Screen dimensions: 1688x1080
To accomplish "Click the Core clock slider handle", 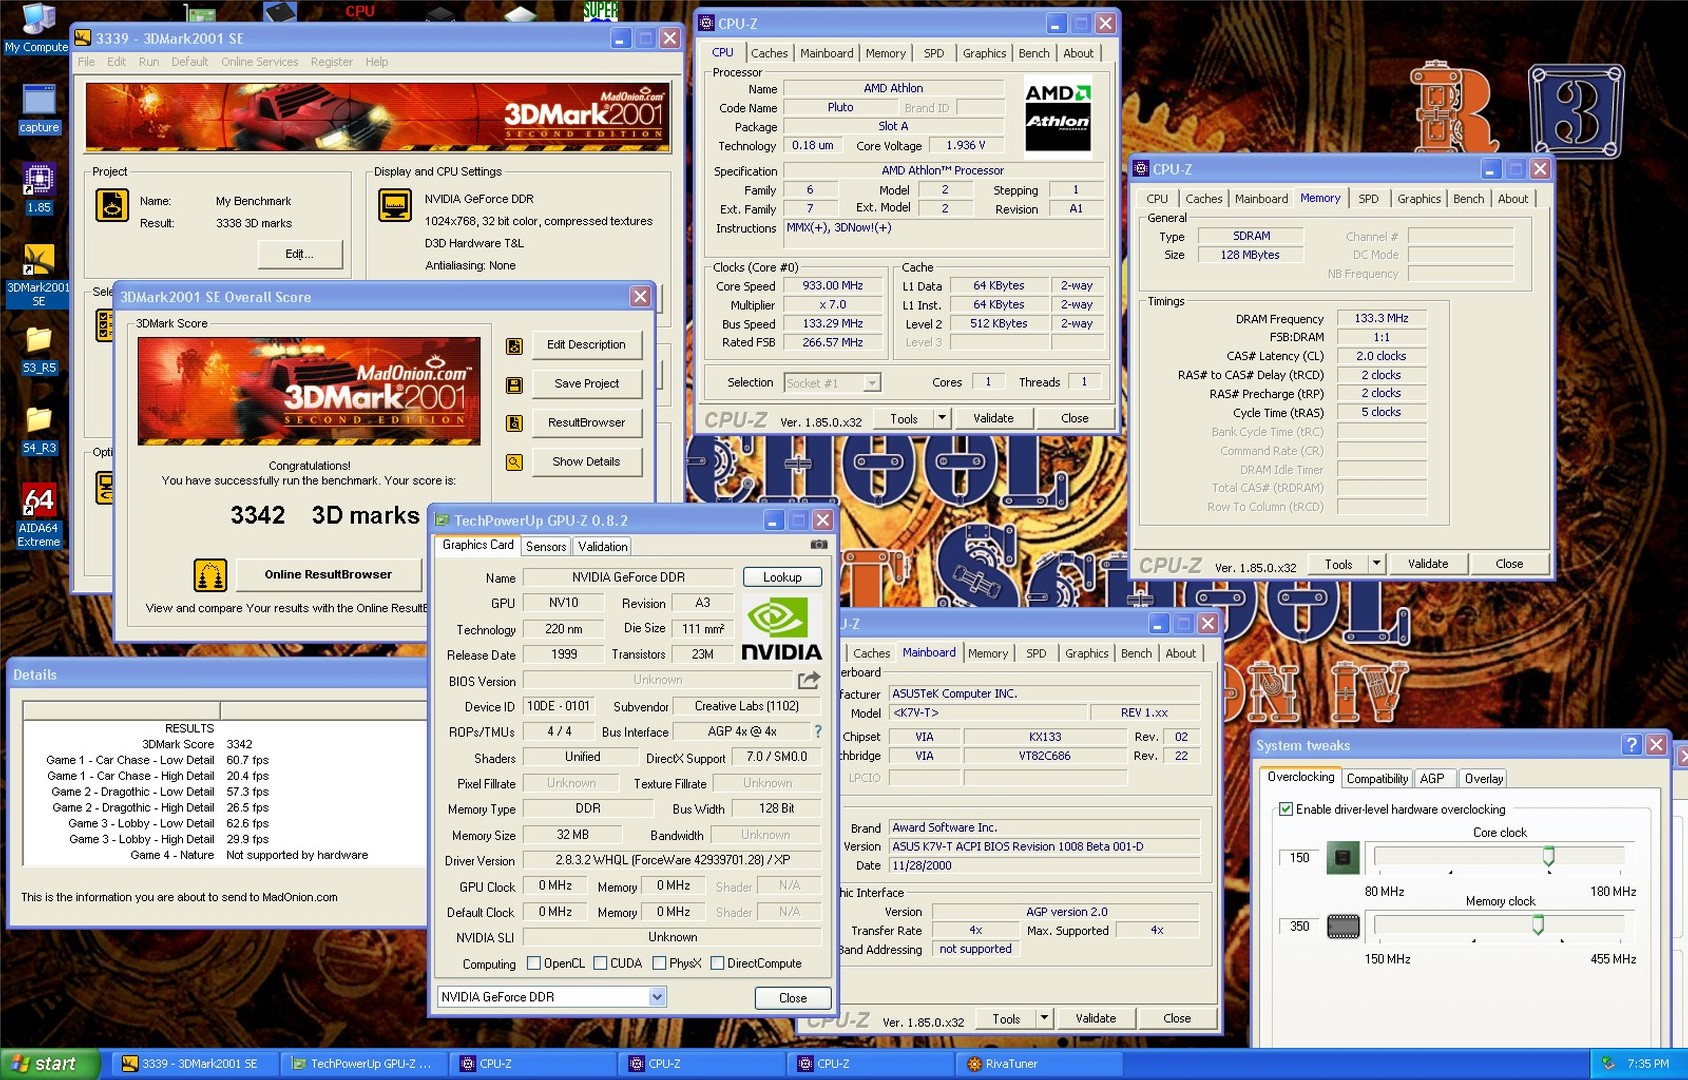I will [x=1548, y=856].
